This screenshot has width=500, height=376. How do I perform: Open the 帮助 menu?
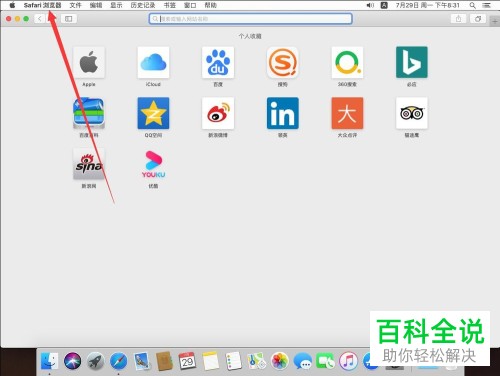[210, 5]
